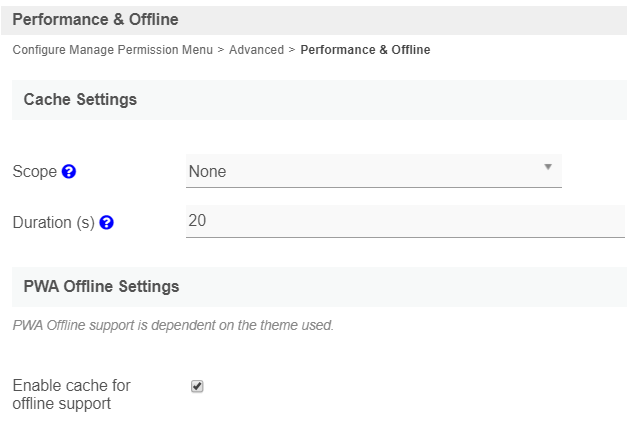
Task: Click the PWA Offline Settings section header
Action: pos(101,287)
